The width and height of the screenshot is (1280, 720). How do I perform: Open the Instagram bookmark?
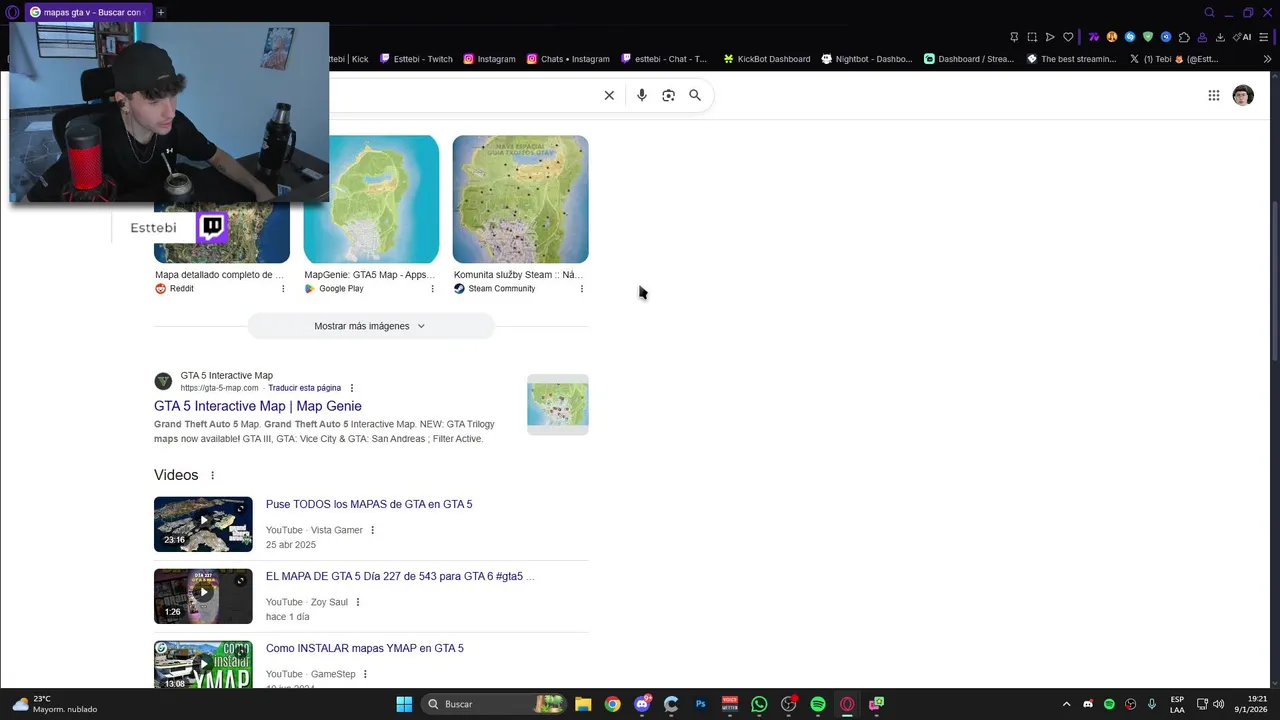(x=489, y=59)
